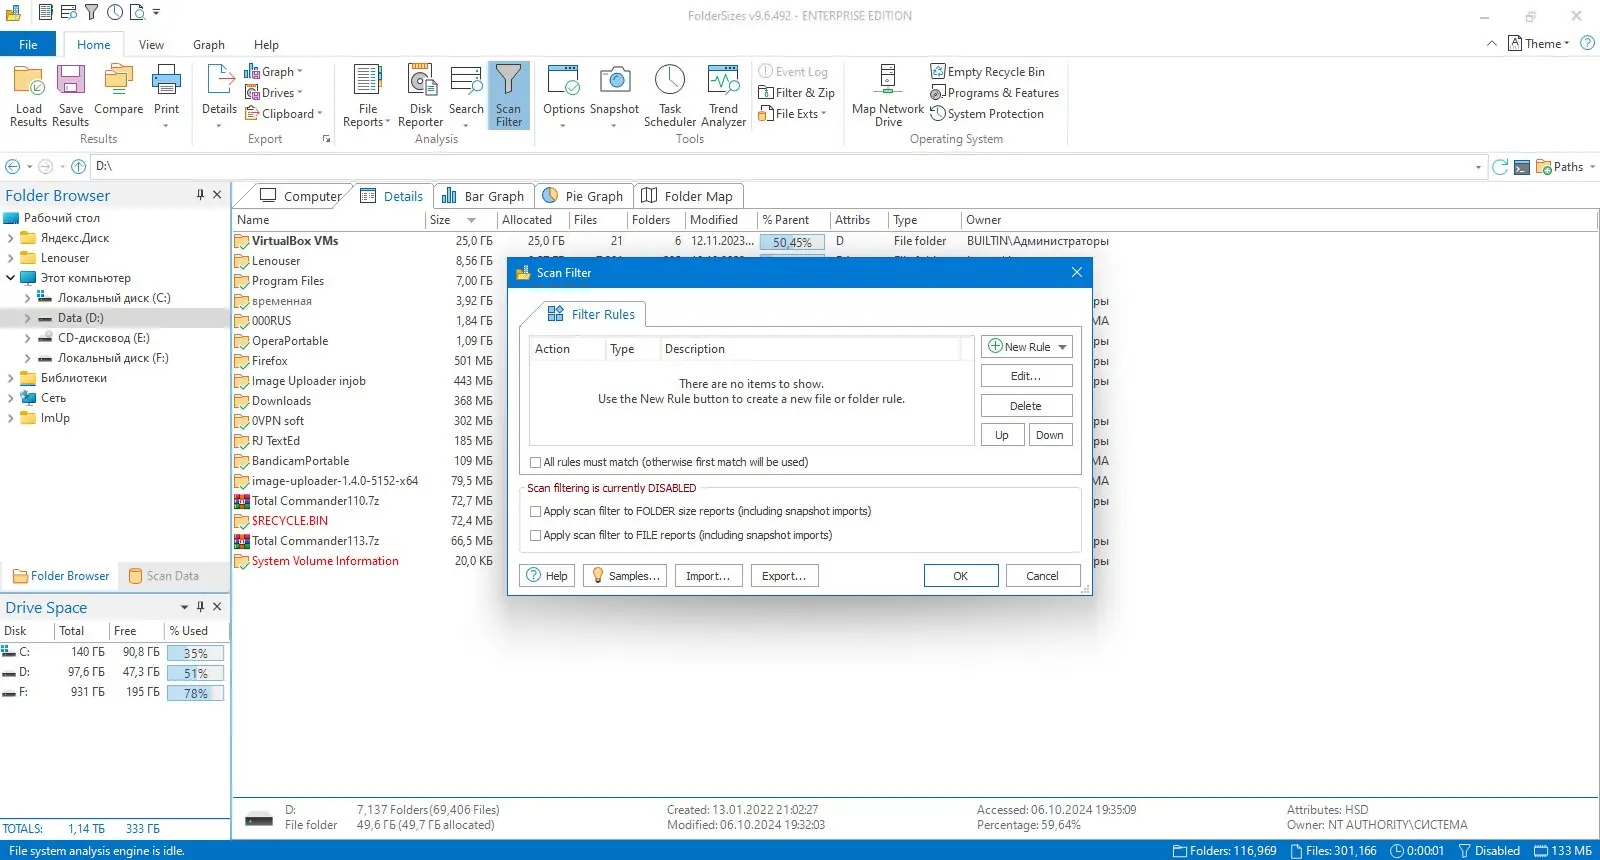
Task: Open the Load Results tool
Action: point(29,96)
